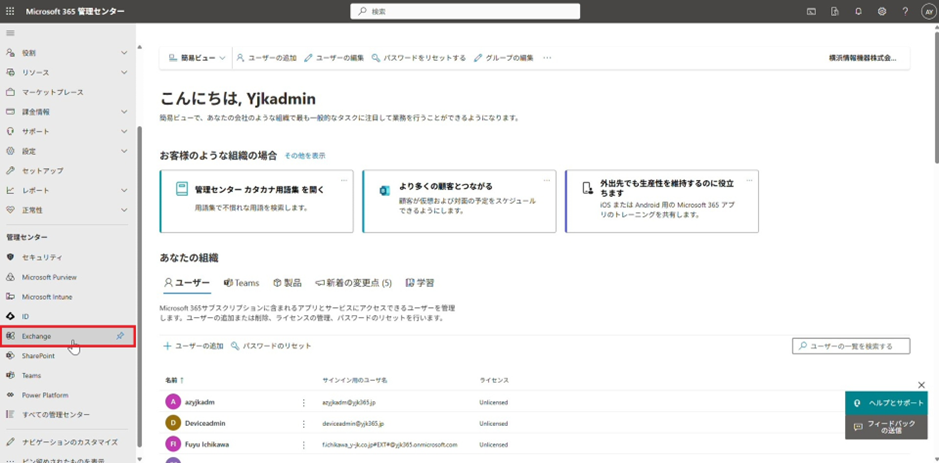The image size is (939, 463).
Task: Click the その他を表示 link
Action: pos(304,156)
